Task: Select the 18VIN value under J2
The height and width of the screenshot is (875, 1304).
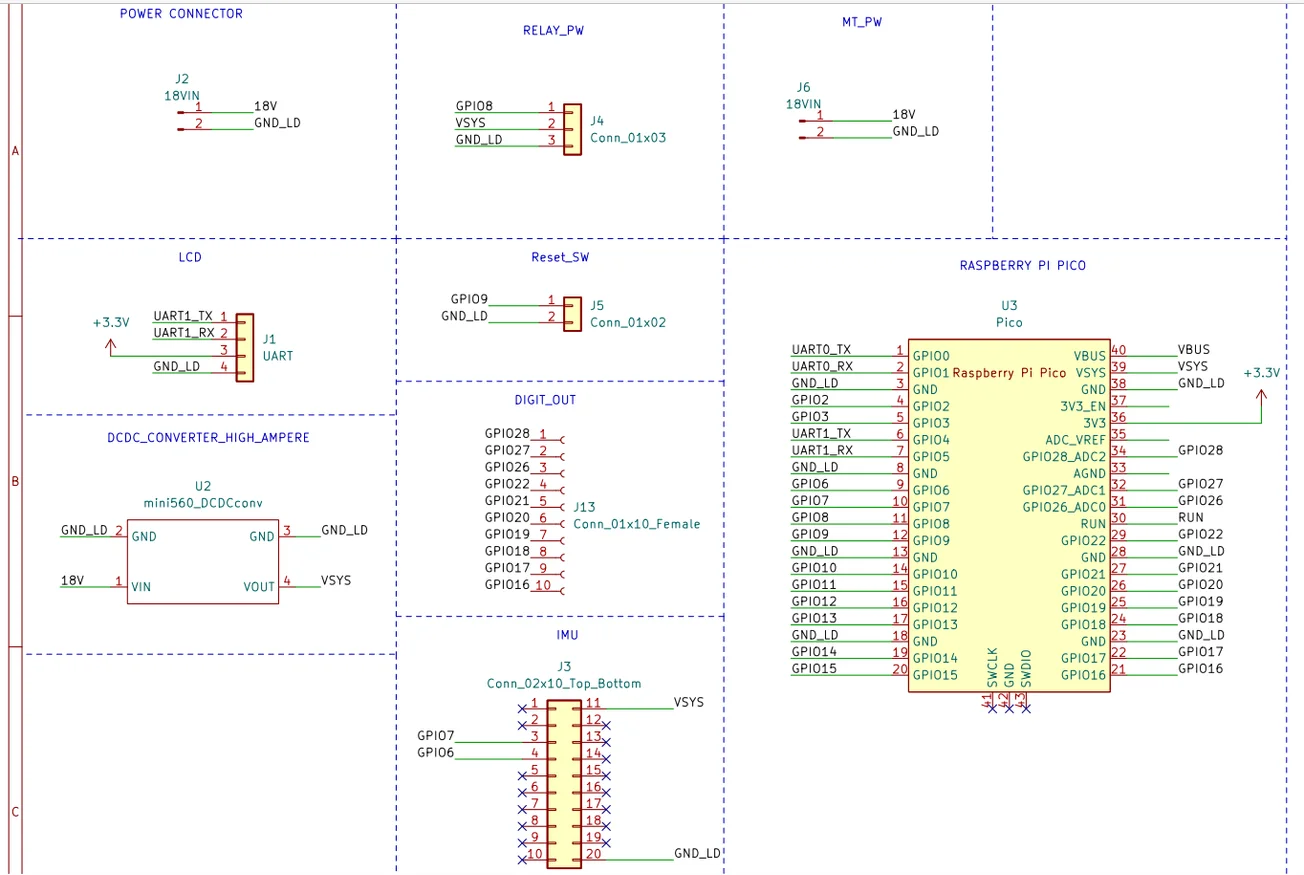Action: pos(182,95)
